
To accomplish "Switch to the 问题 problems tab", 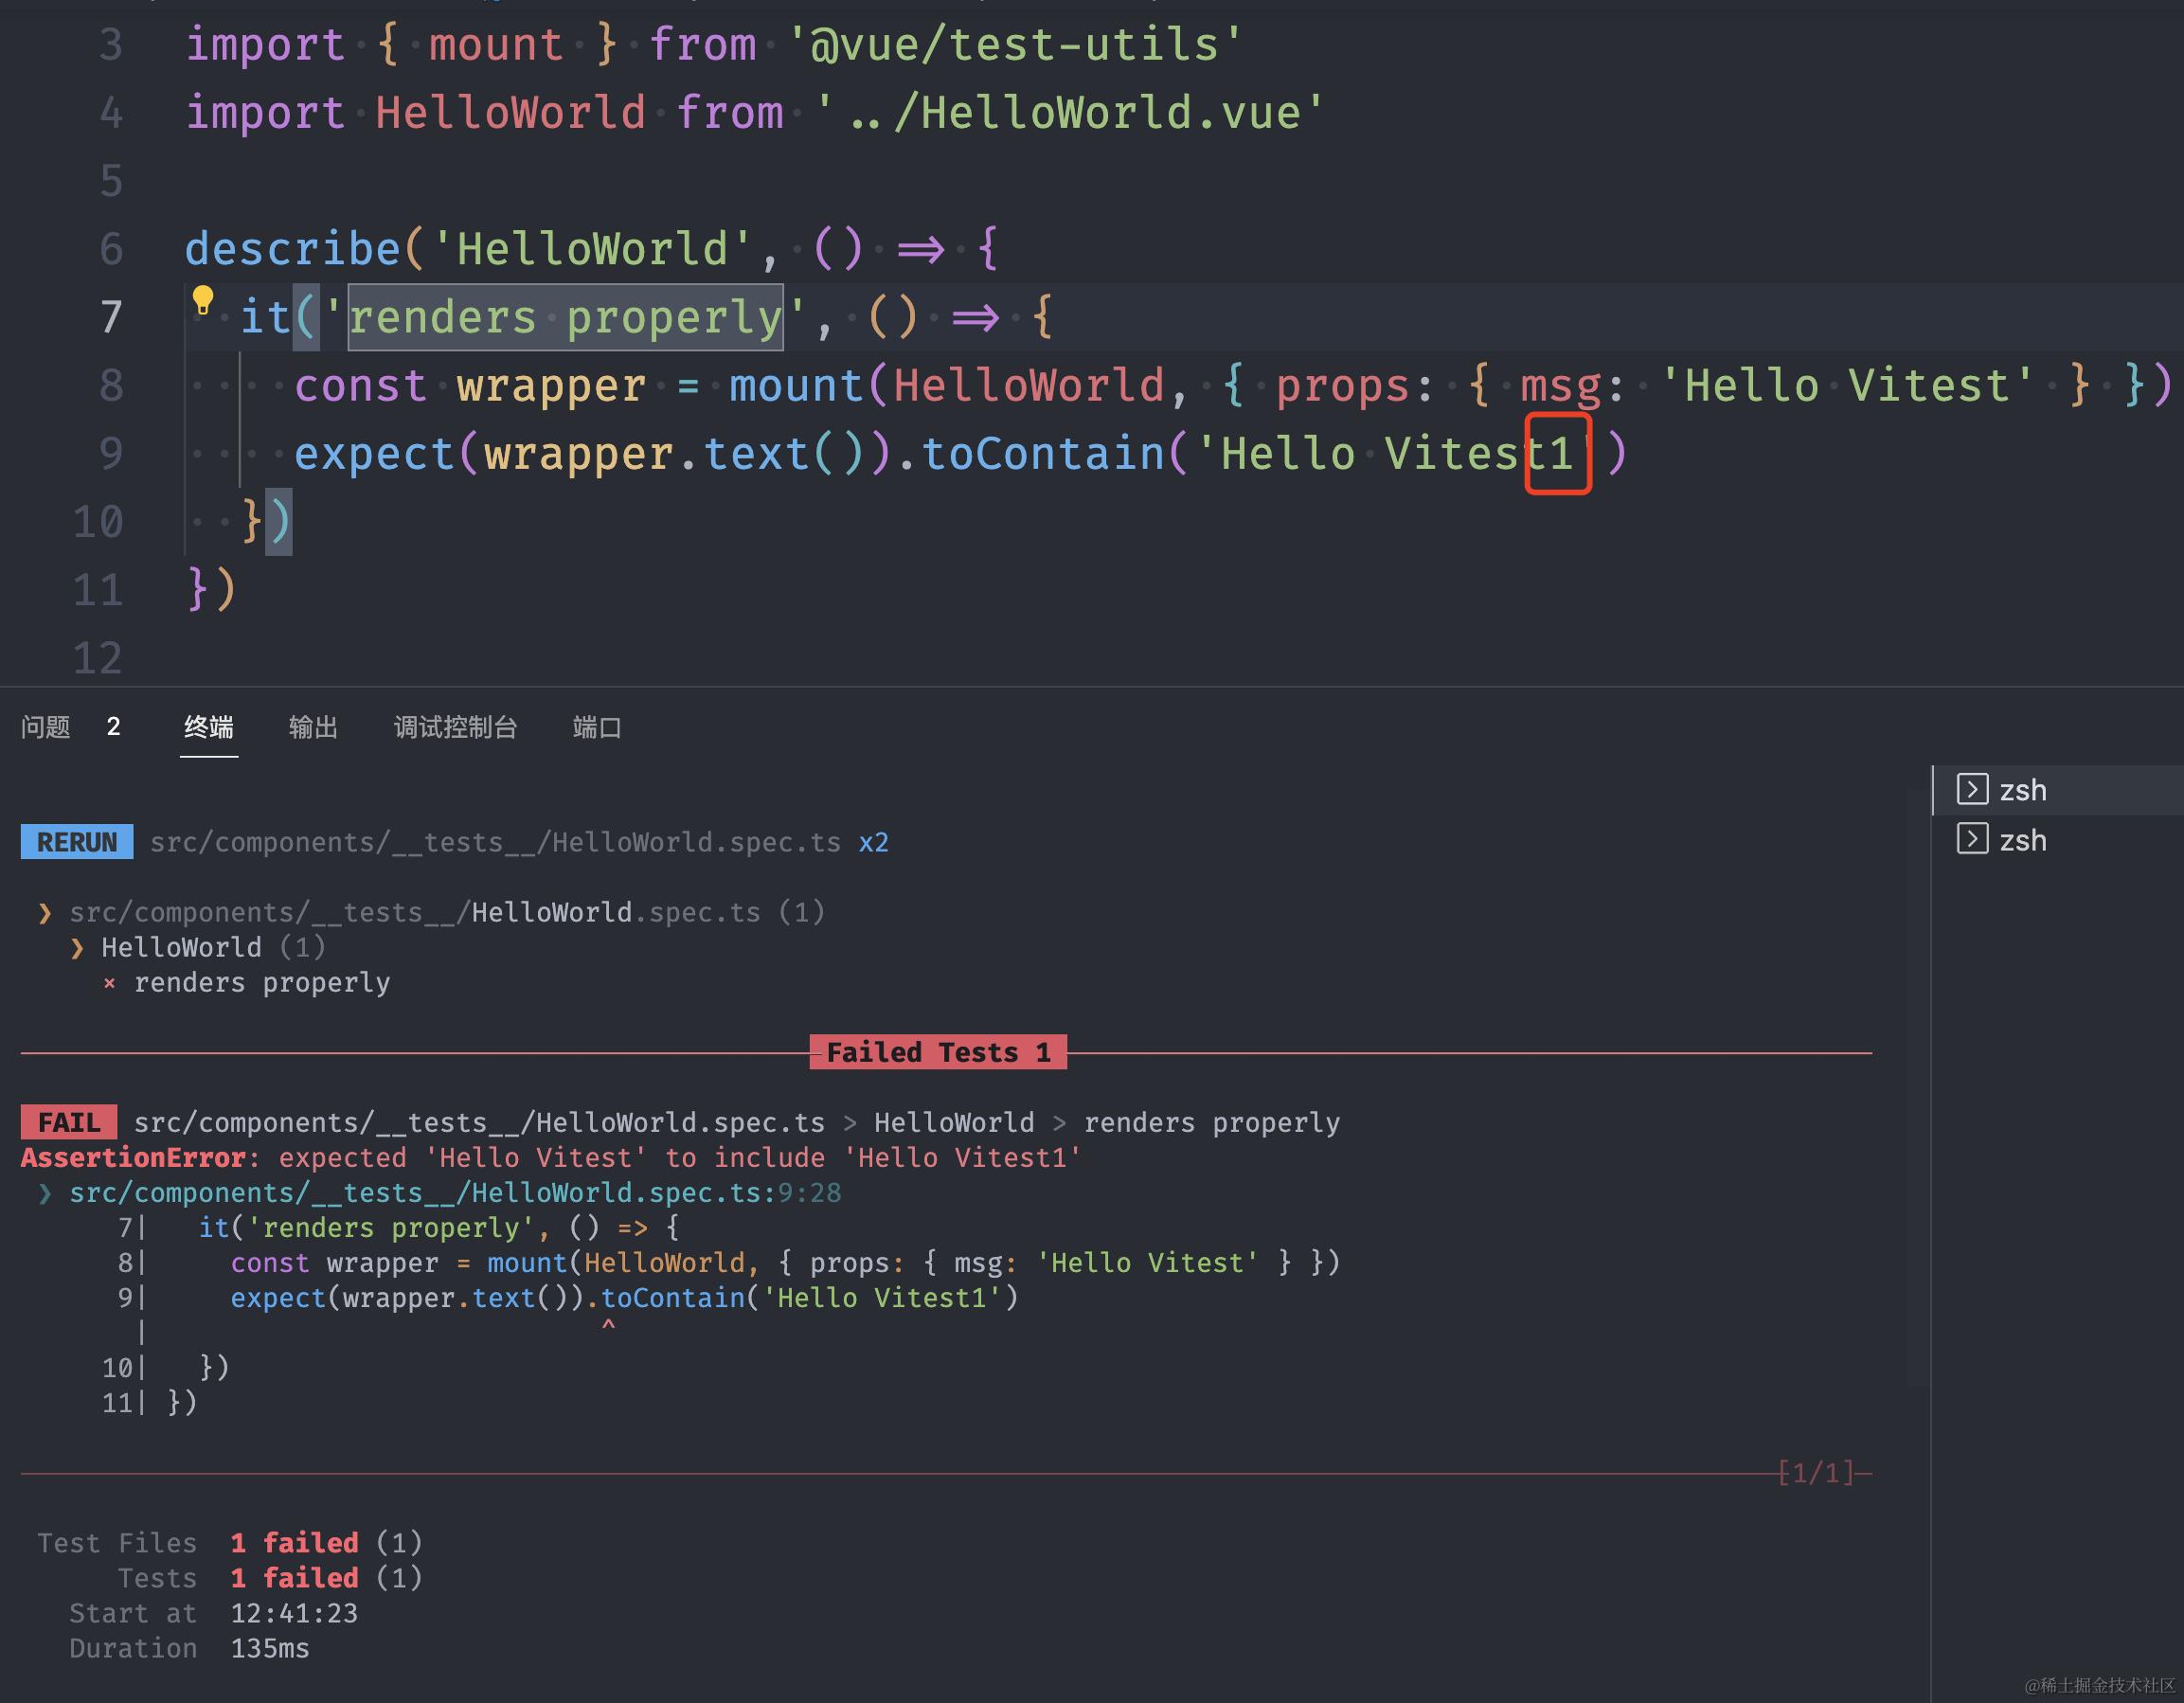I will pos(46,727).
